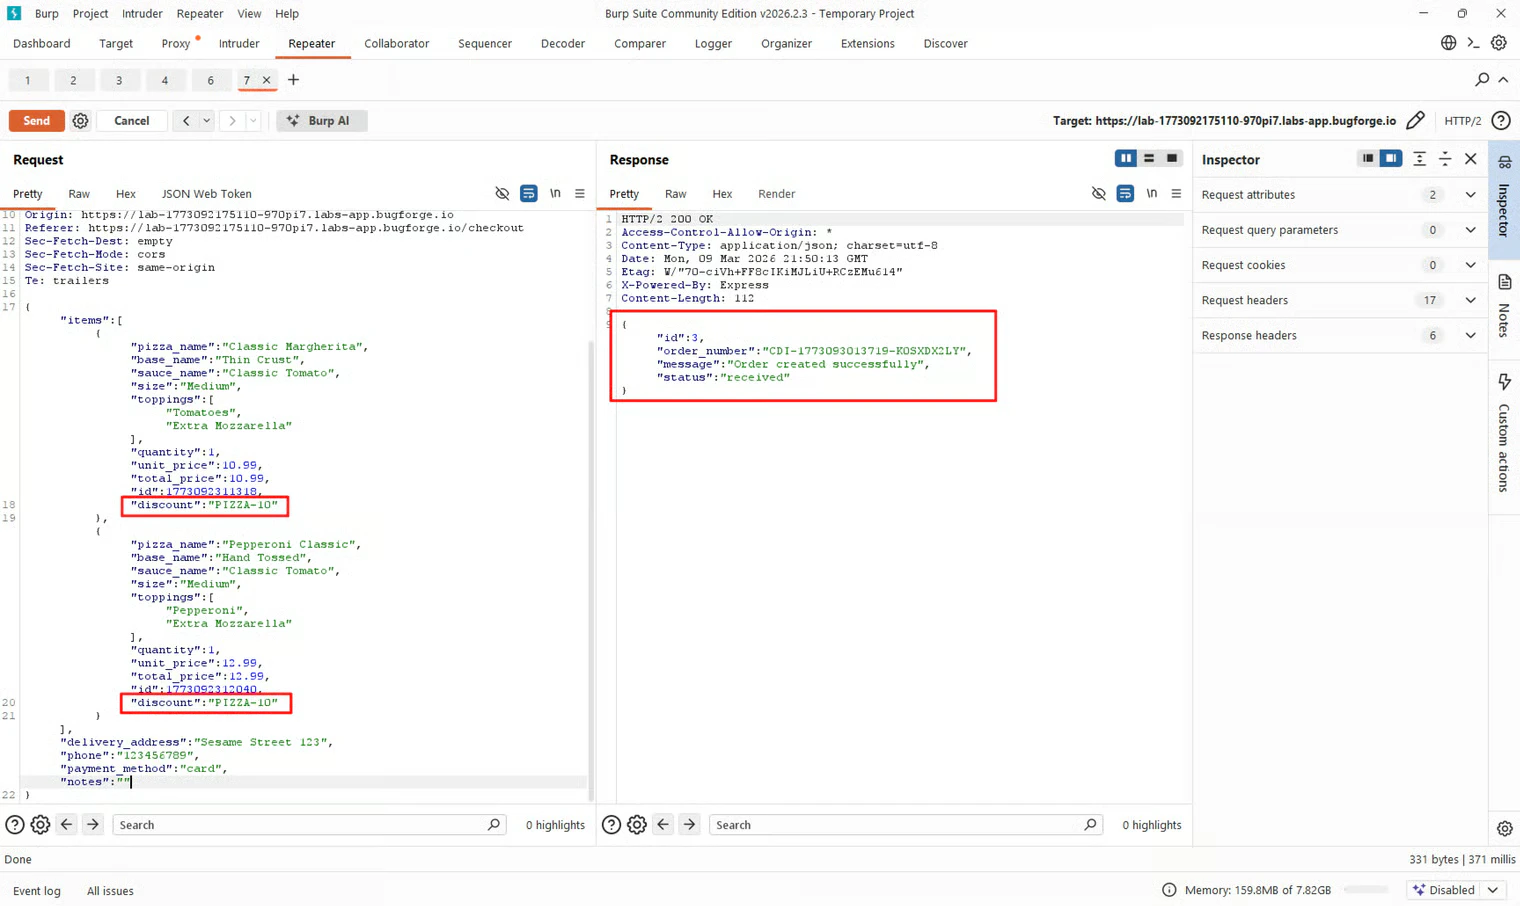Open AI Disabled status dropdown

click(1457, 890)
